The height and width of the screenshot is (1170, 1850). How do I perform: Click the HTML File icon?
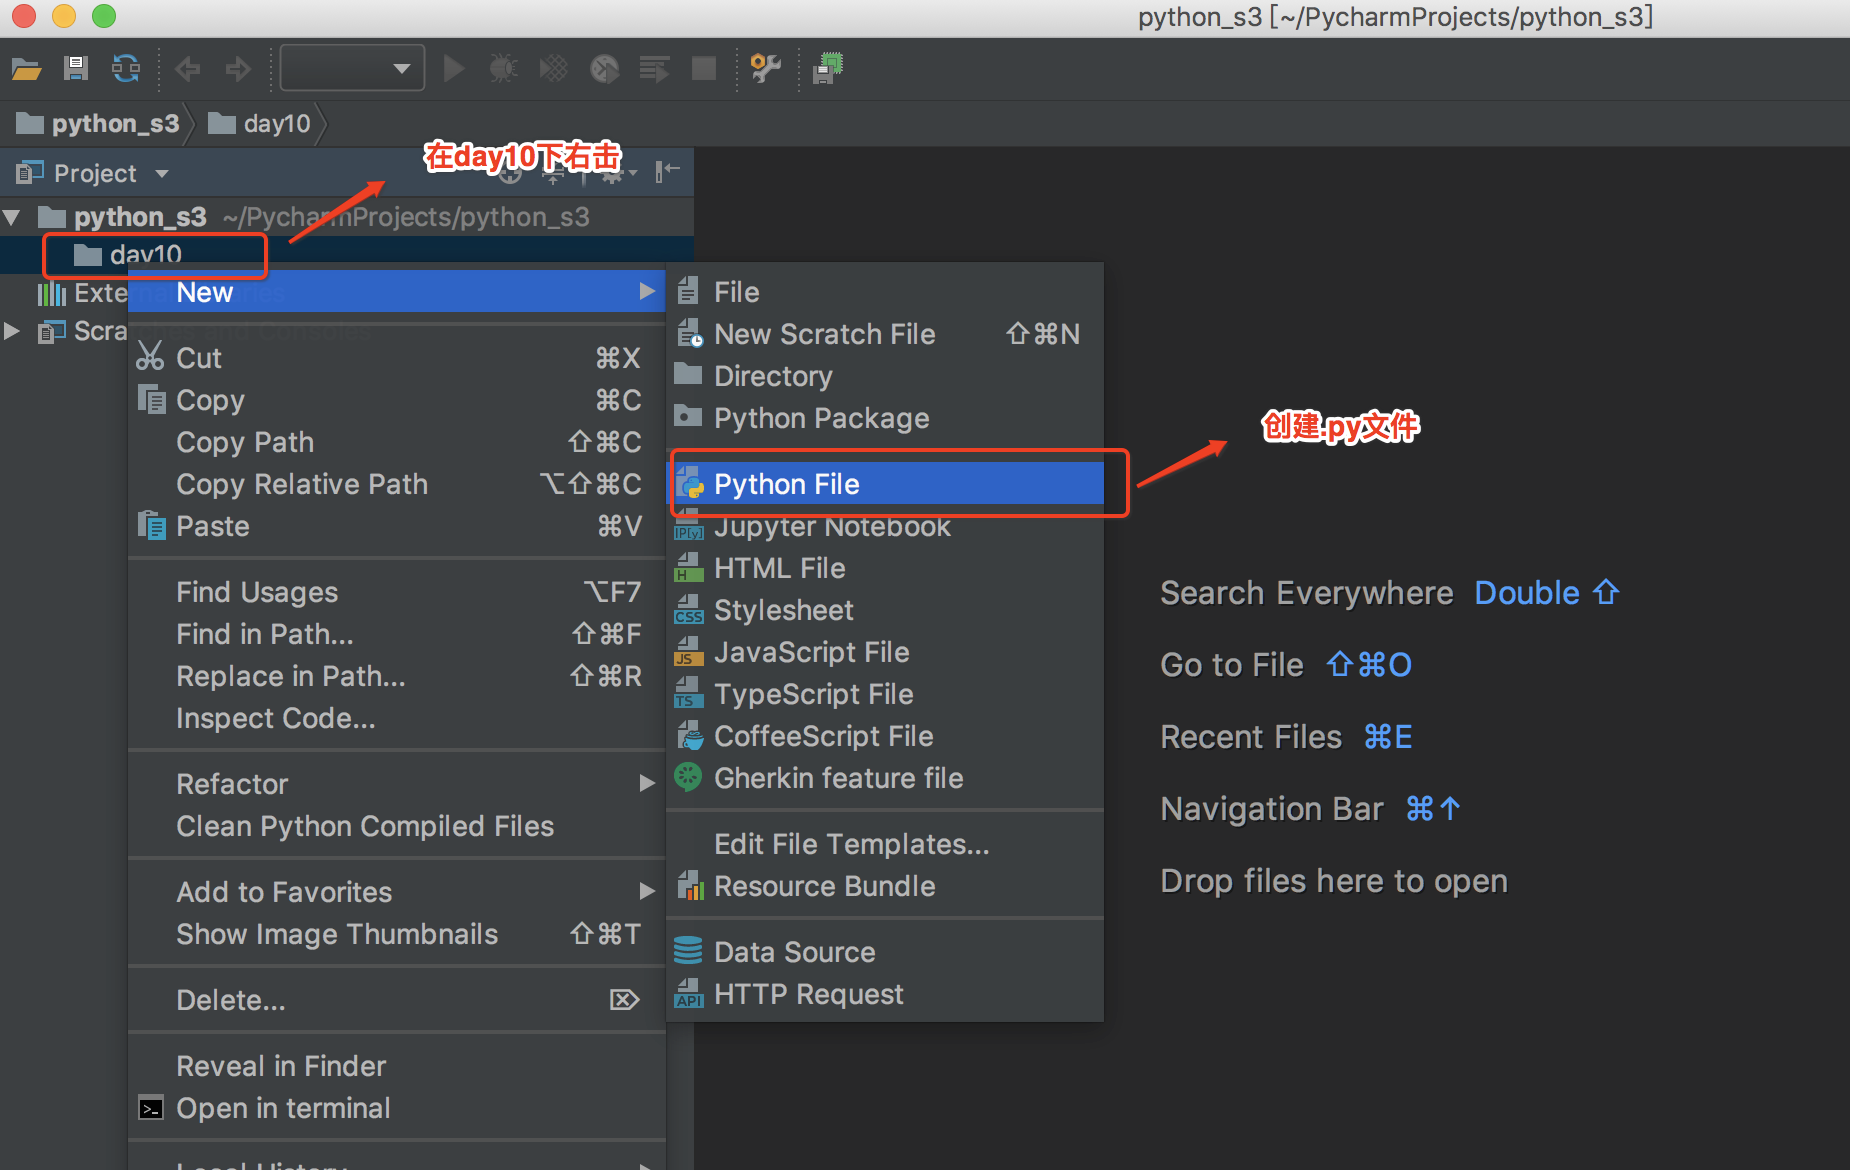[x=688, y=568]
